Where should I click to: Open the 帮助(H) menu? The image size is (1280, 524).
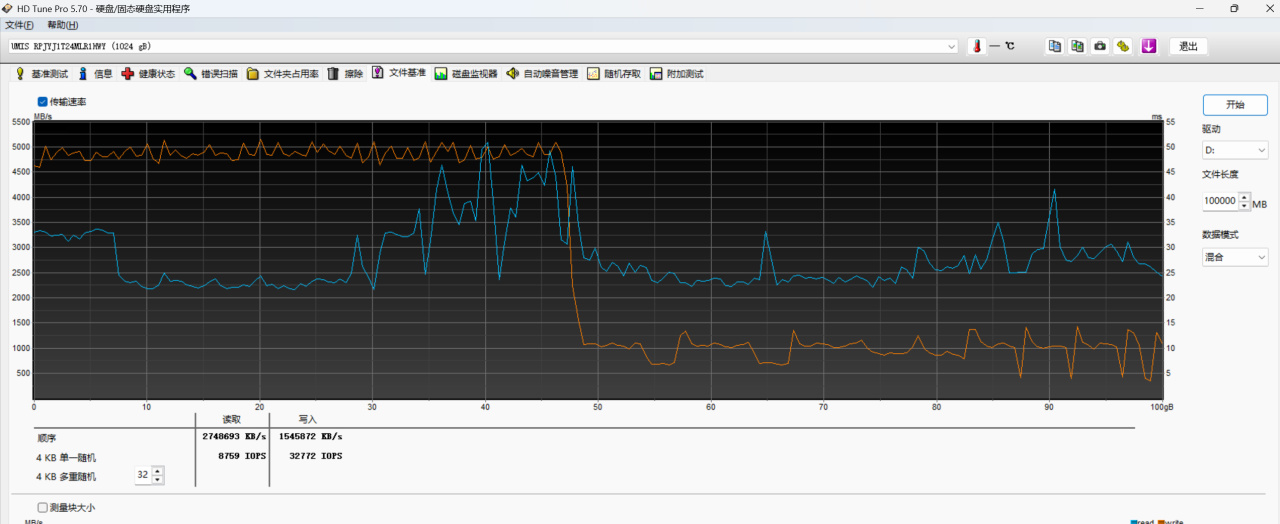pyautogui.click(x=63, y=25)
